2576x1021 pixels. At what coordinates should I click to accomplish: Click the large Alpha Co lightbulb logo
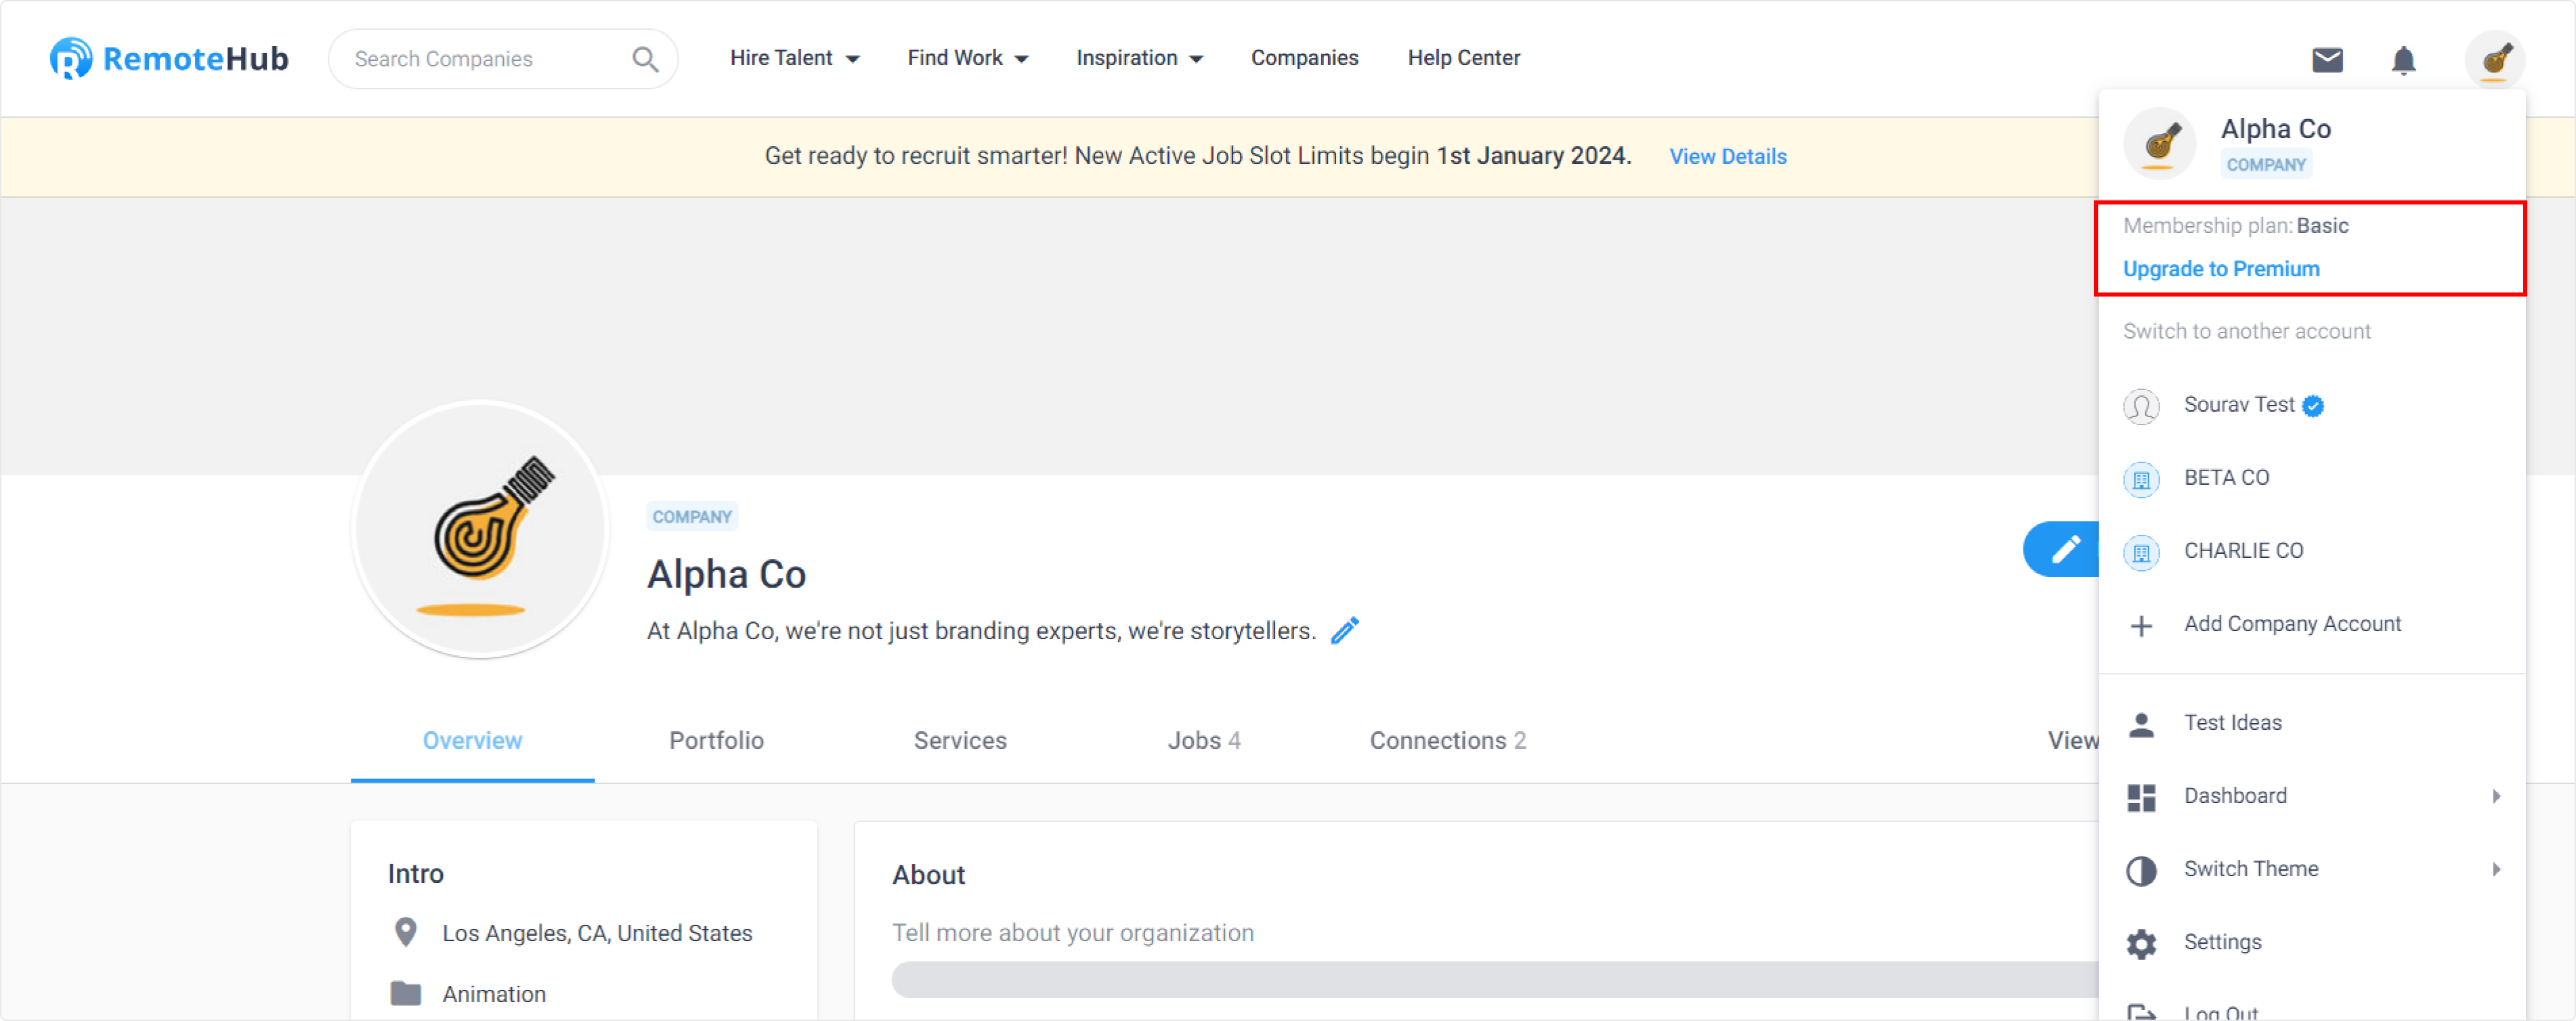(481, 530)
